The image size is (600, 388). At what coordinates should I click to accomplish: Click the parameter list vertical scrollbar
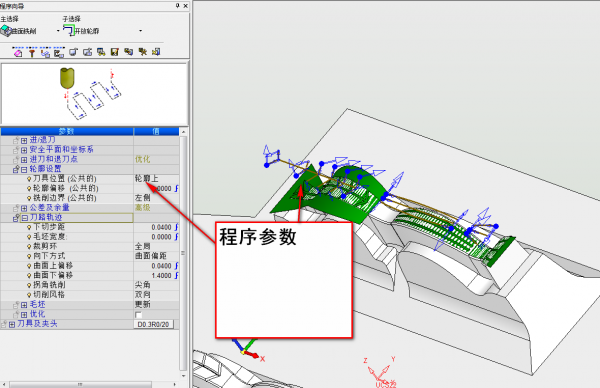(x=183, y=253)
